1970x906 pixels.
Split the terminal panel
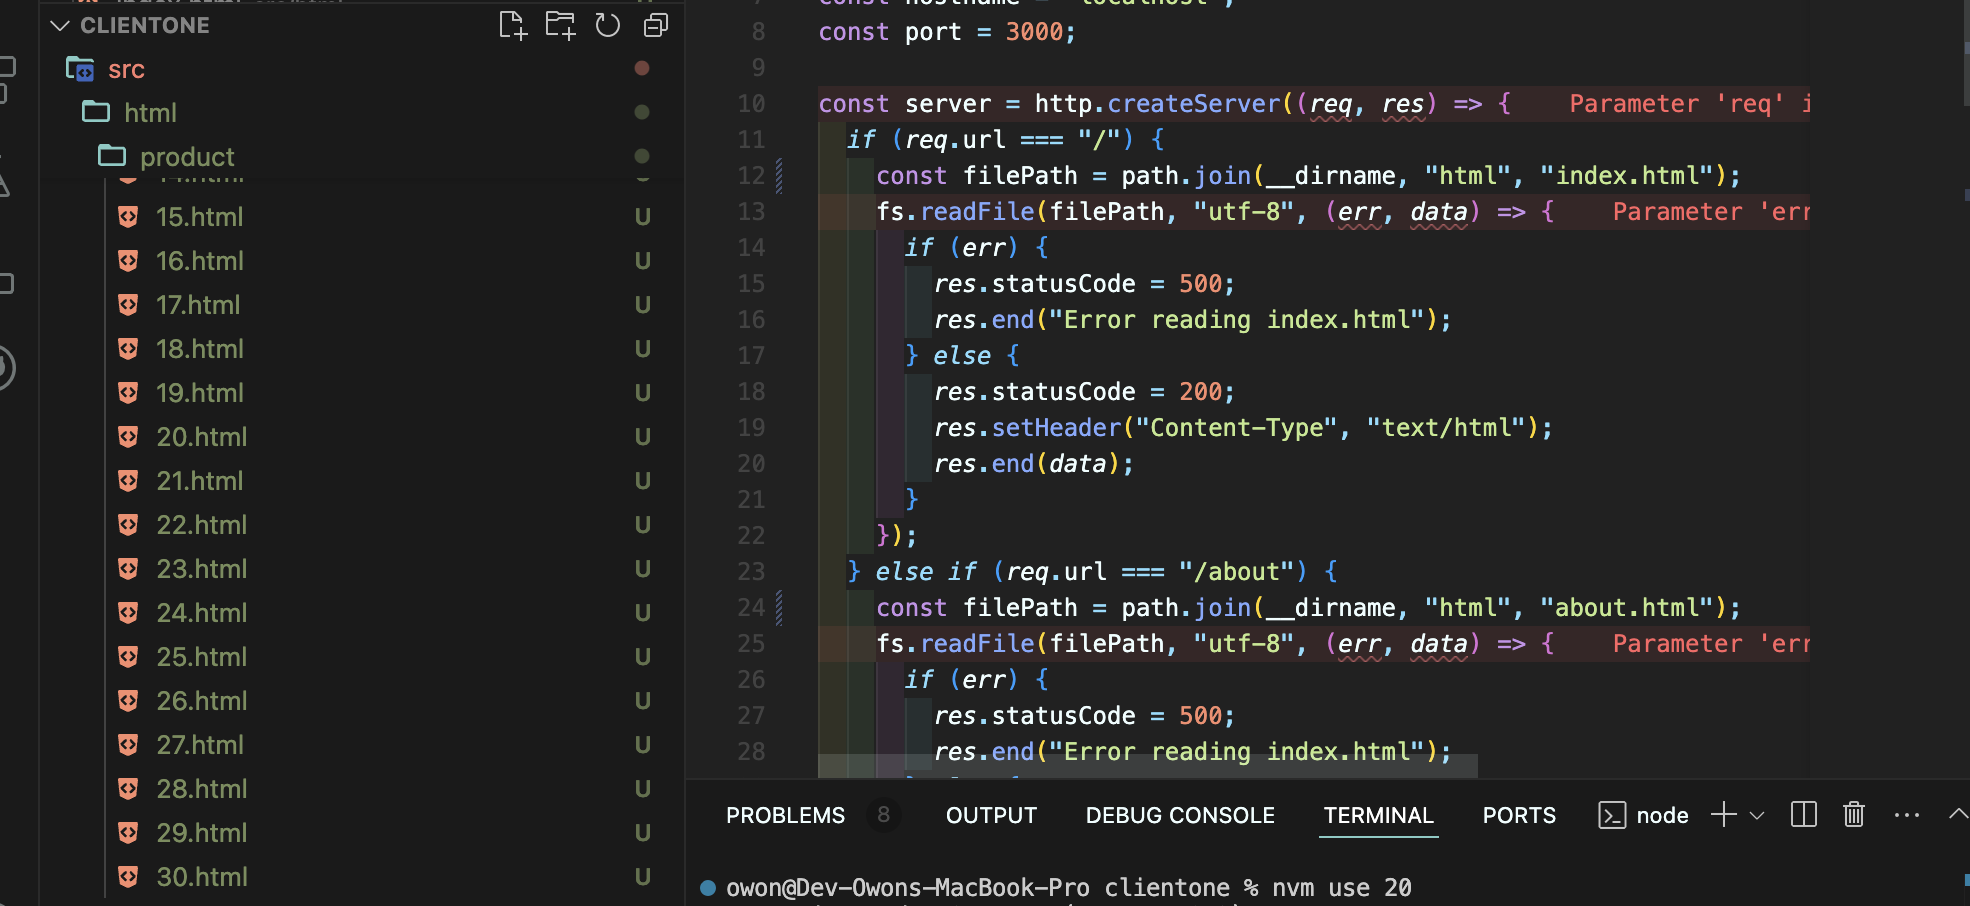[x=1804, y=815]
